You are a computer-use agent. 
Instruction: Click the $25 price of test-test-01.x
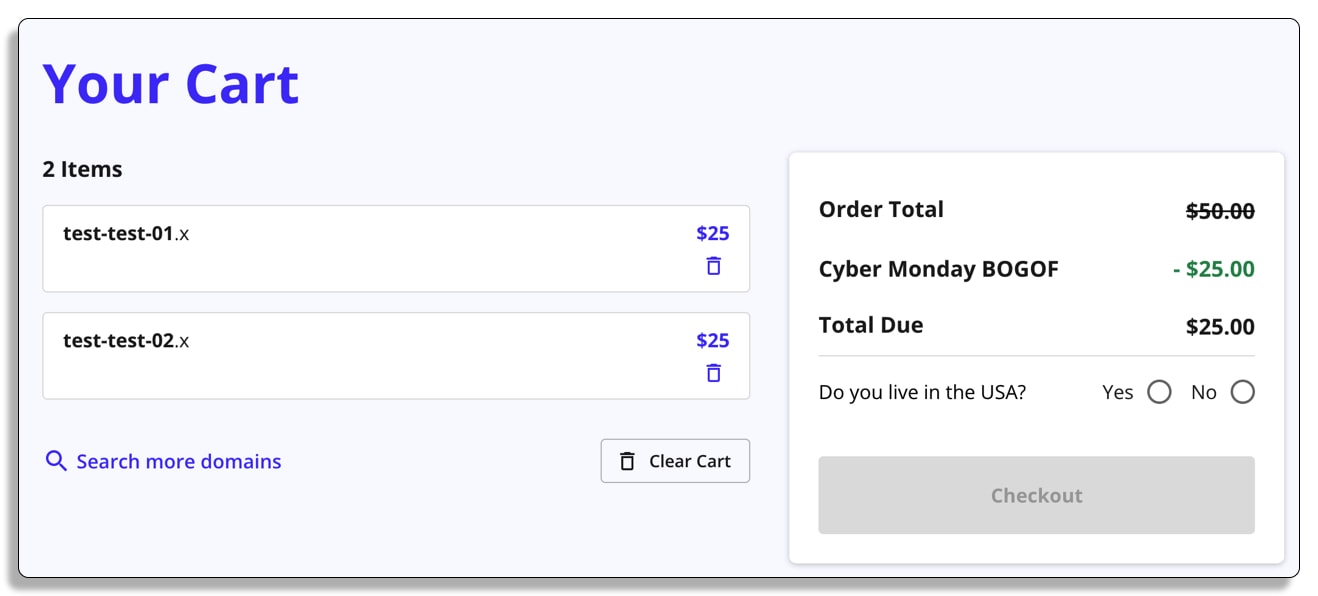tap(713, 234)
